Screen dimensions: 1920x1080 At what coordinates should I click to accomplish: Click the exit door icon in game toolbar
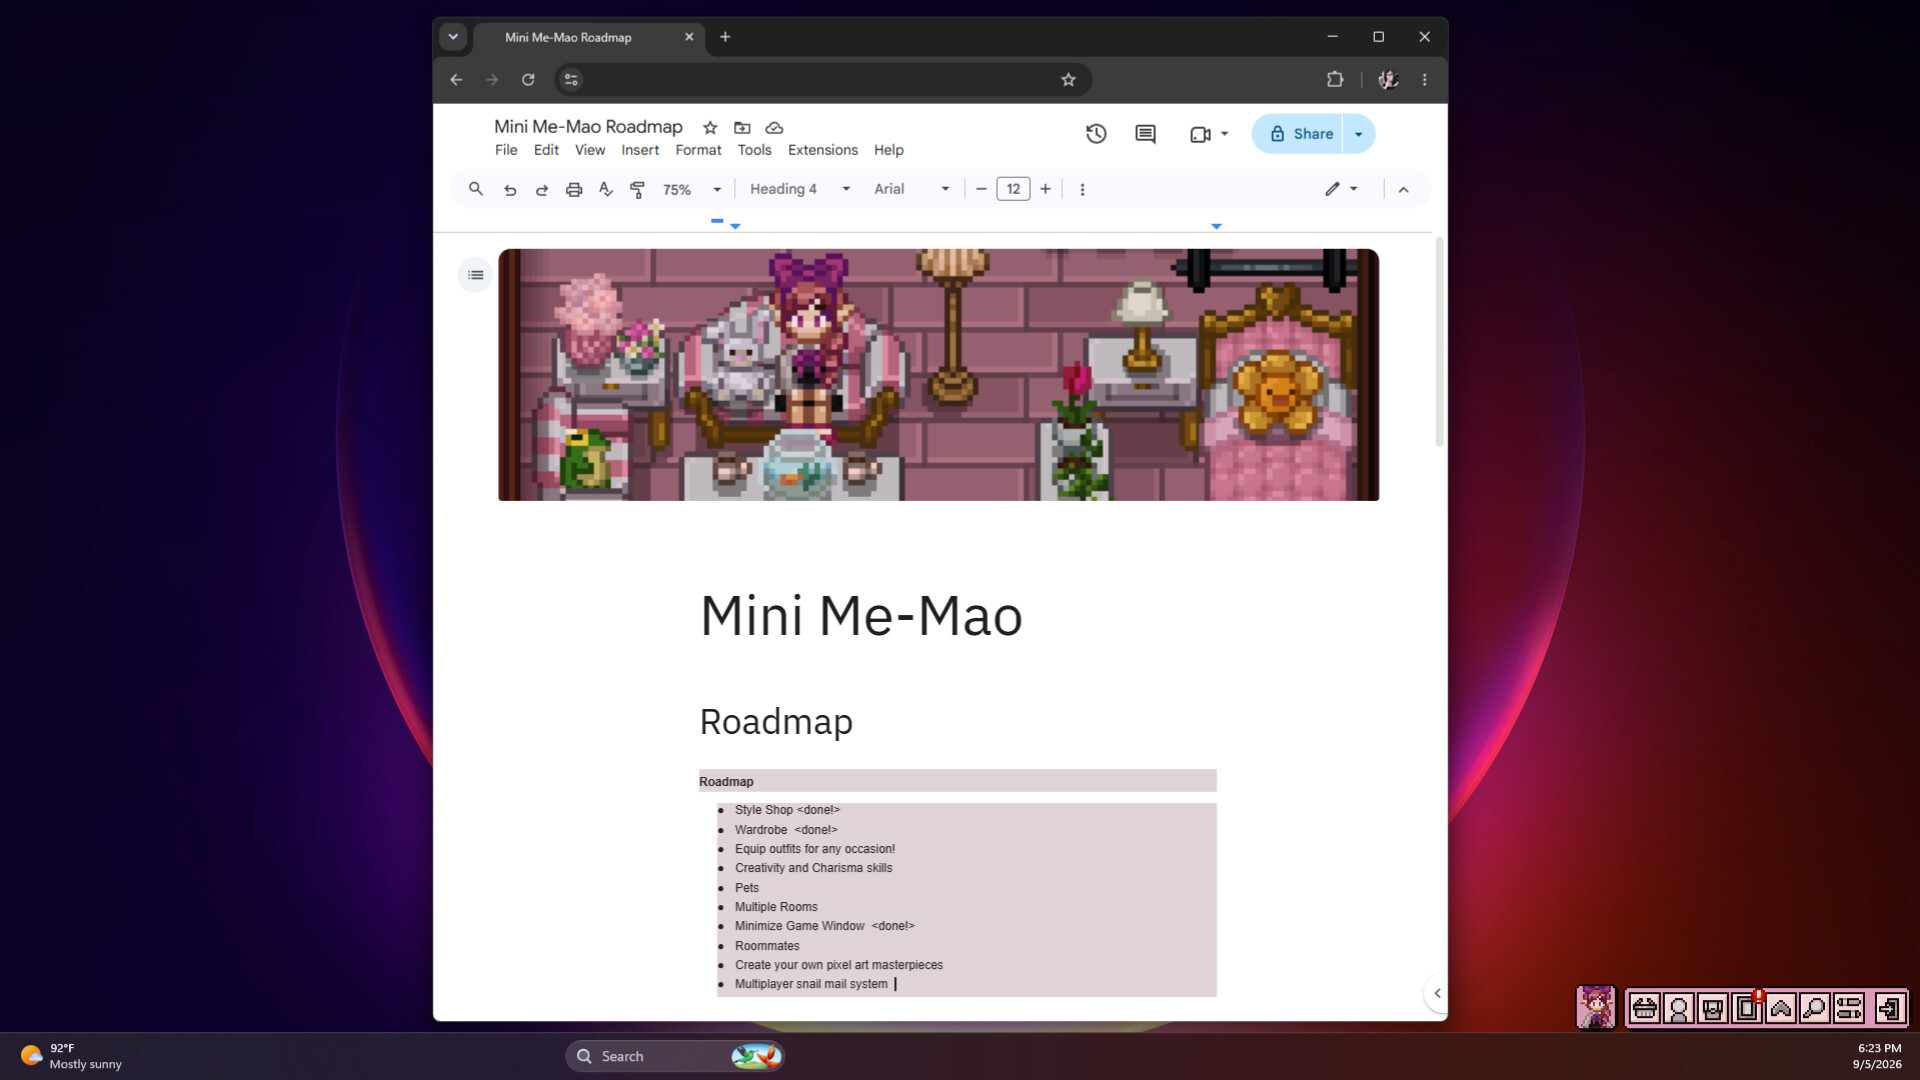pos(1889,1008)
